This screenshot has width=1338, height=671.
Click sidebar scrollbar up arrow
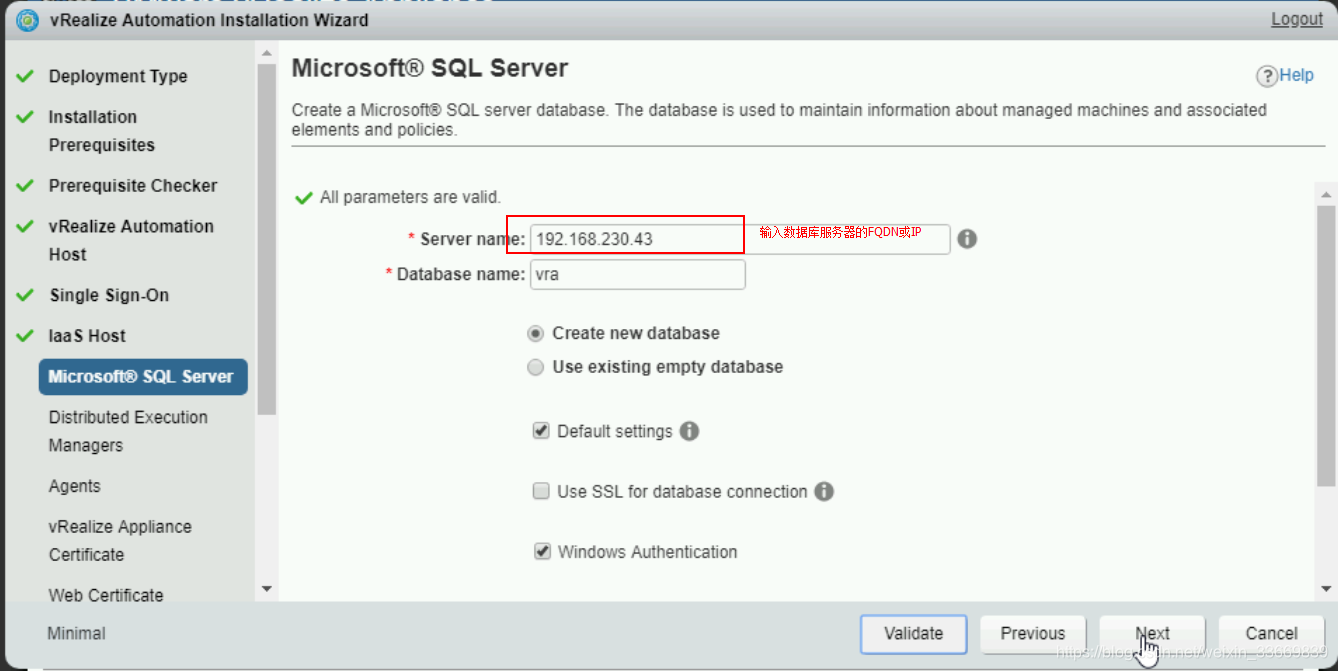click(x=266, y=53)
